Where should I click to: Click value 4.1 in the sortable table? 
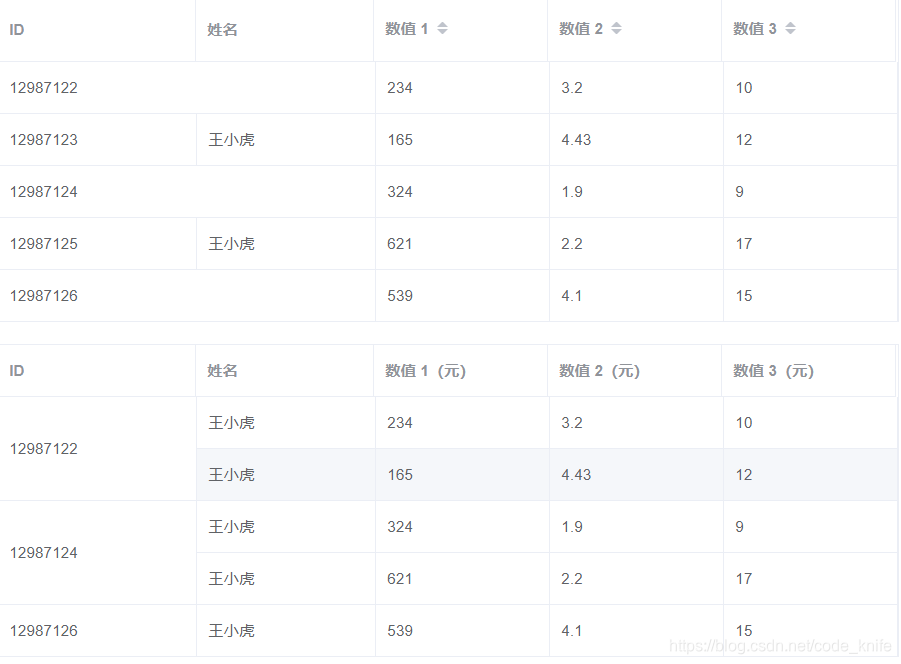tap(572, 295)
